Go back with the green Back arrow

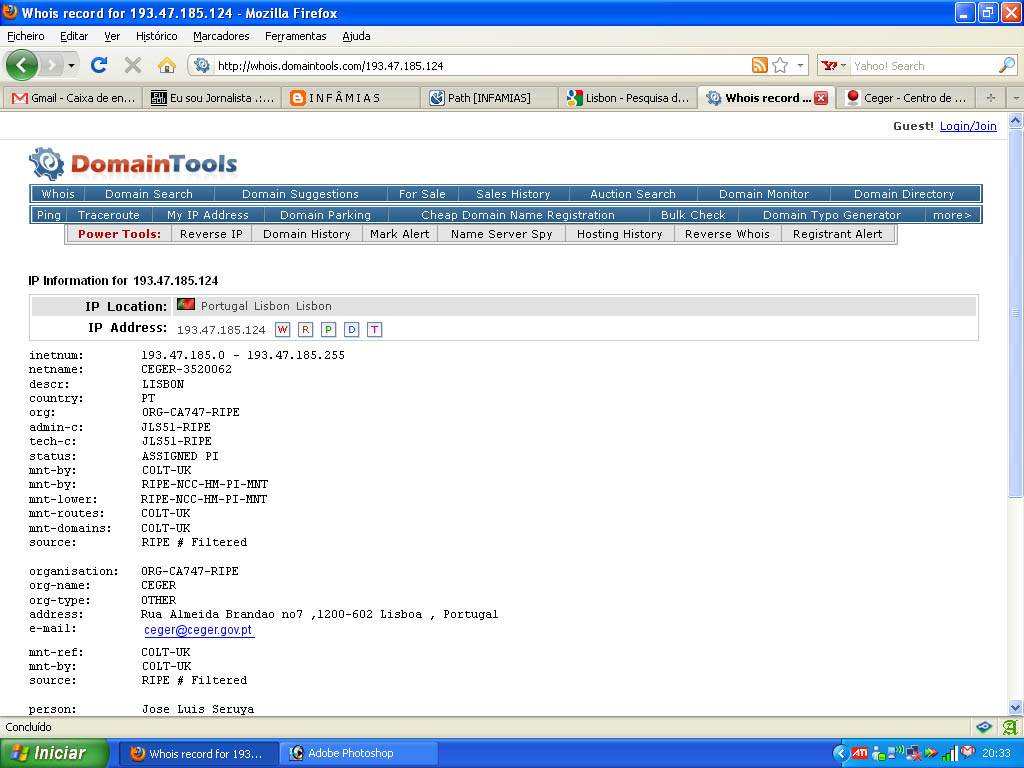[x=22, y=65]
